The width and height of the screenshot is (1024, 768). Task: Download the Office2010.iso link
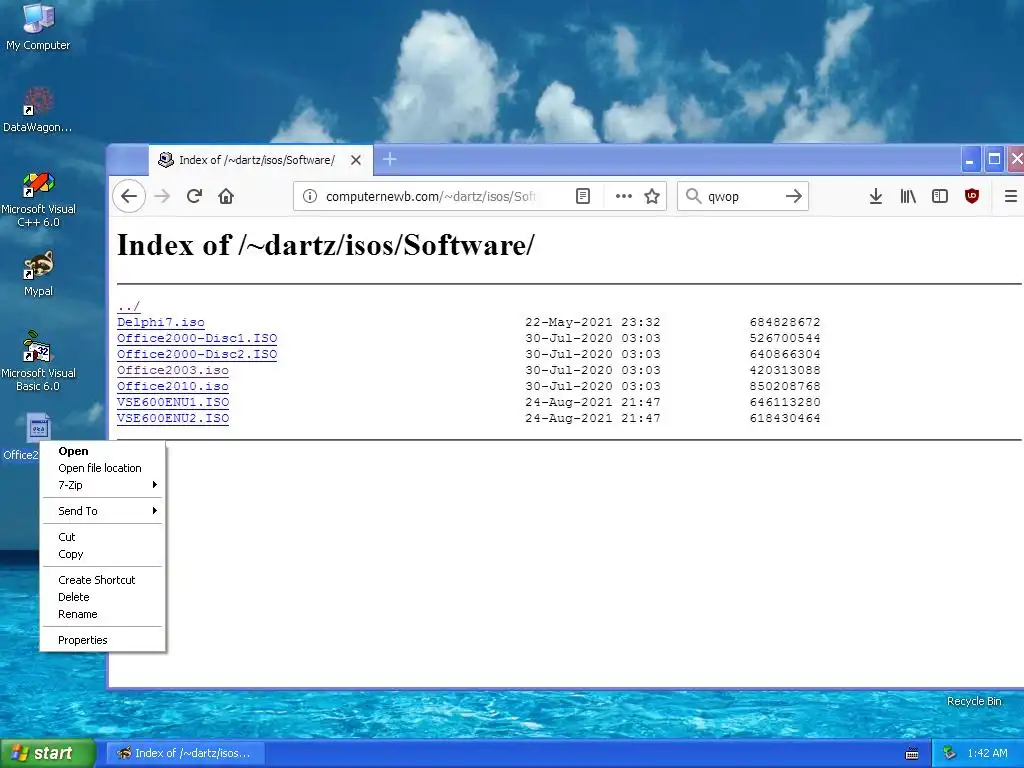[x=173, y=386]
